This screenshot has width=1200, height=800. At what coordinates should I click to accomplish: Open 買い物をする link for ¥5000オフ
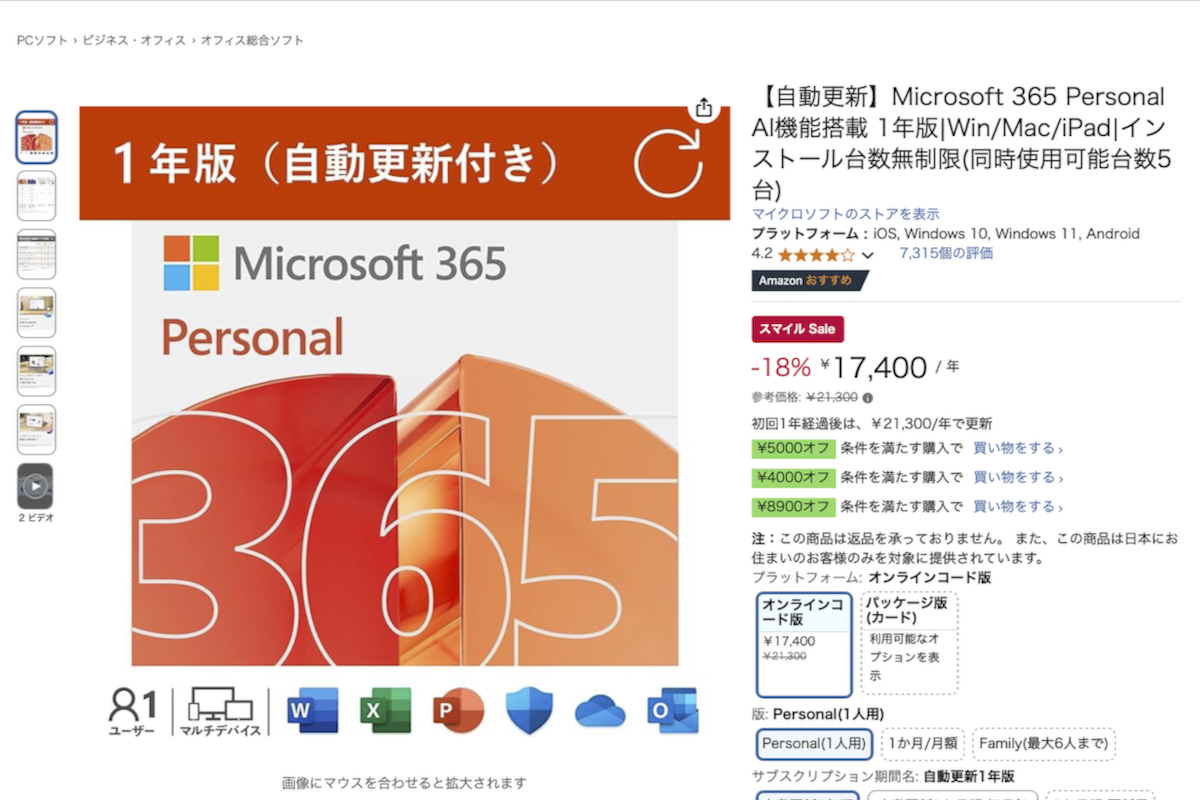click(1017, 448)
